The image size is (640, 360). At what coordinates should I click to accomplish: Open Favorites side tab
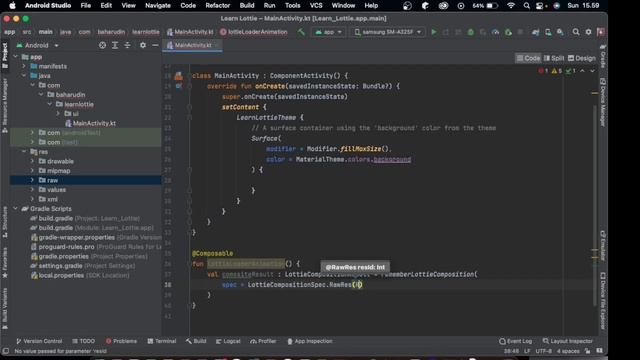5,263
